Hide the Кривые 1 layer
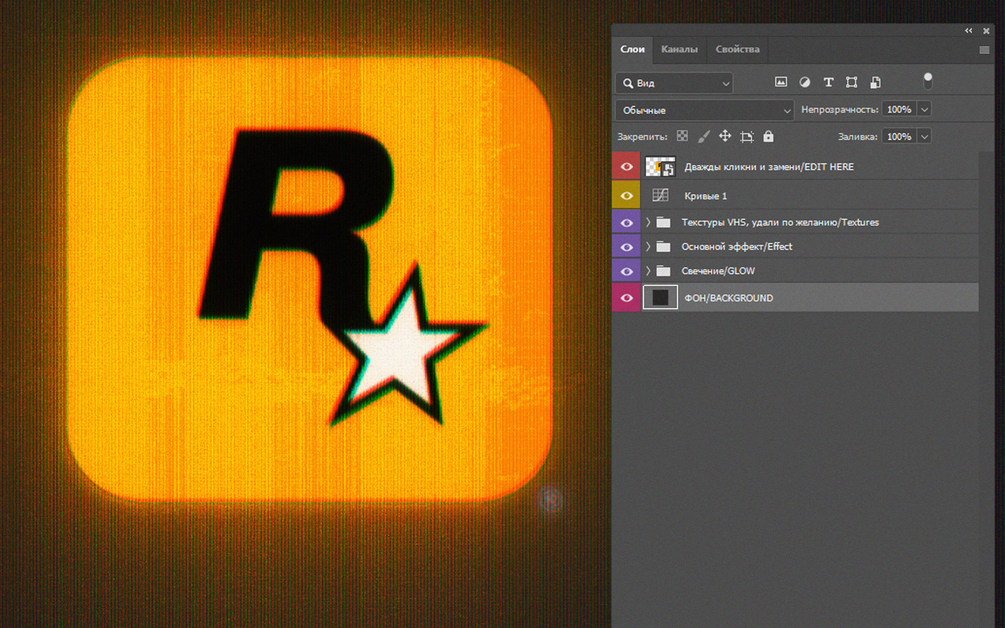Viewport: 1005px width, 628px height. (626, 195)
